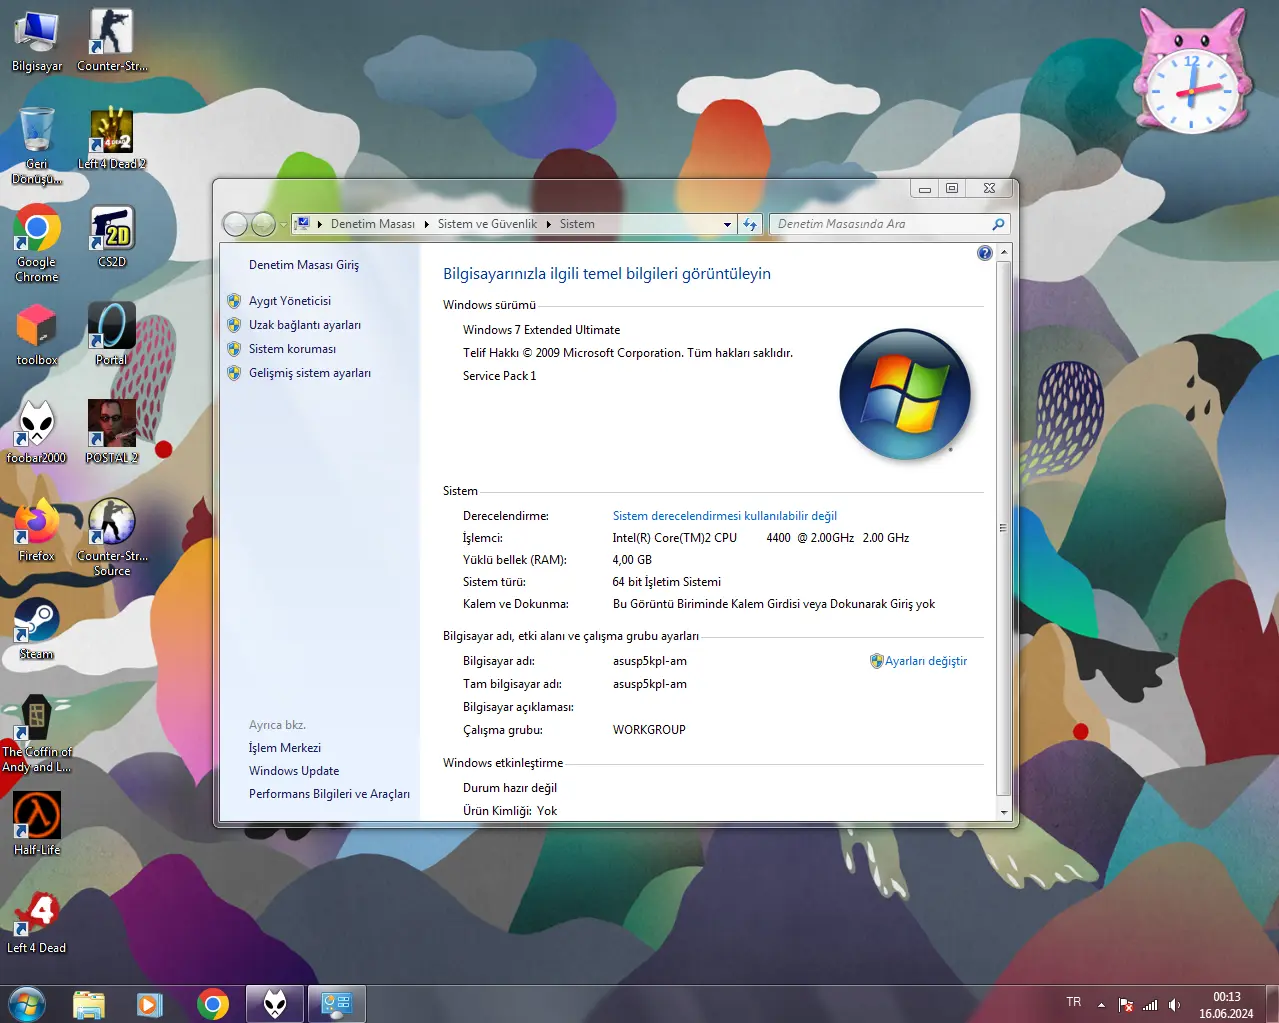Click the TR language indicator
The height and width of the screenshot is (1023, 1279).
click(1073, 1002)
